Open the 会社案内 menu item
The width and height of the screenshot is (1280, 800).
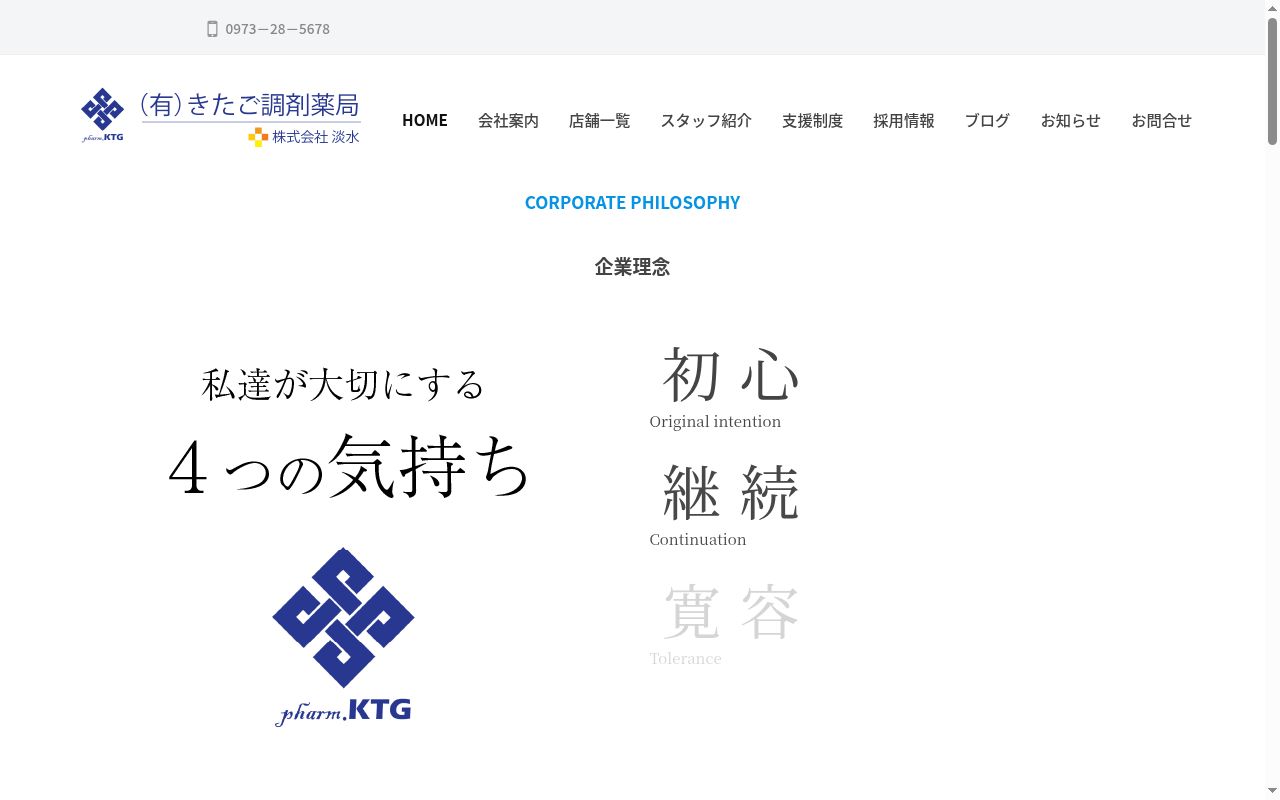[x=508, y=120]
